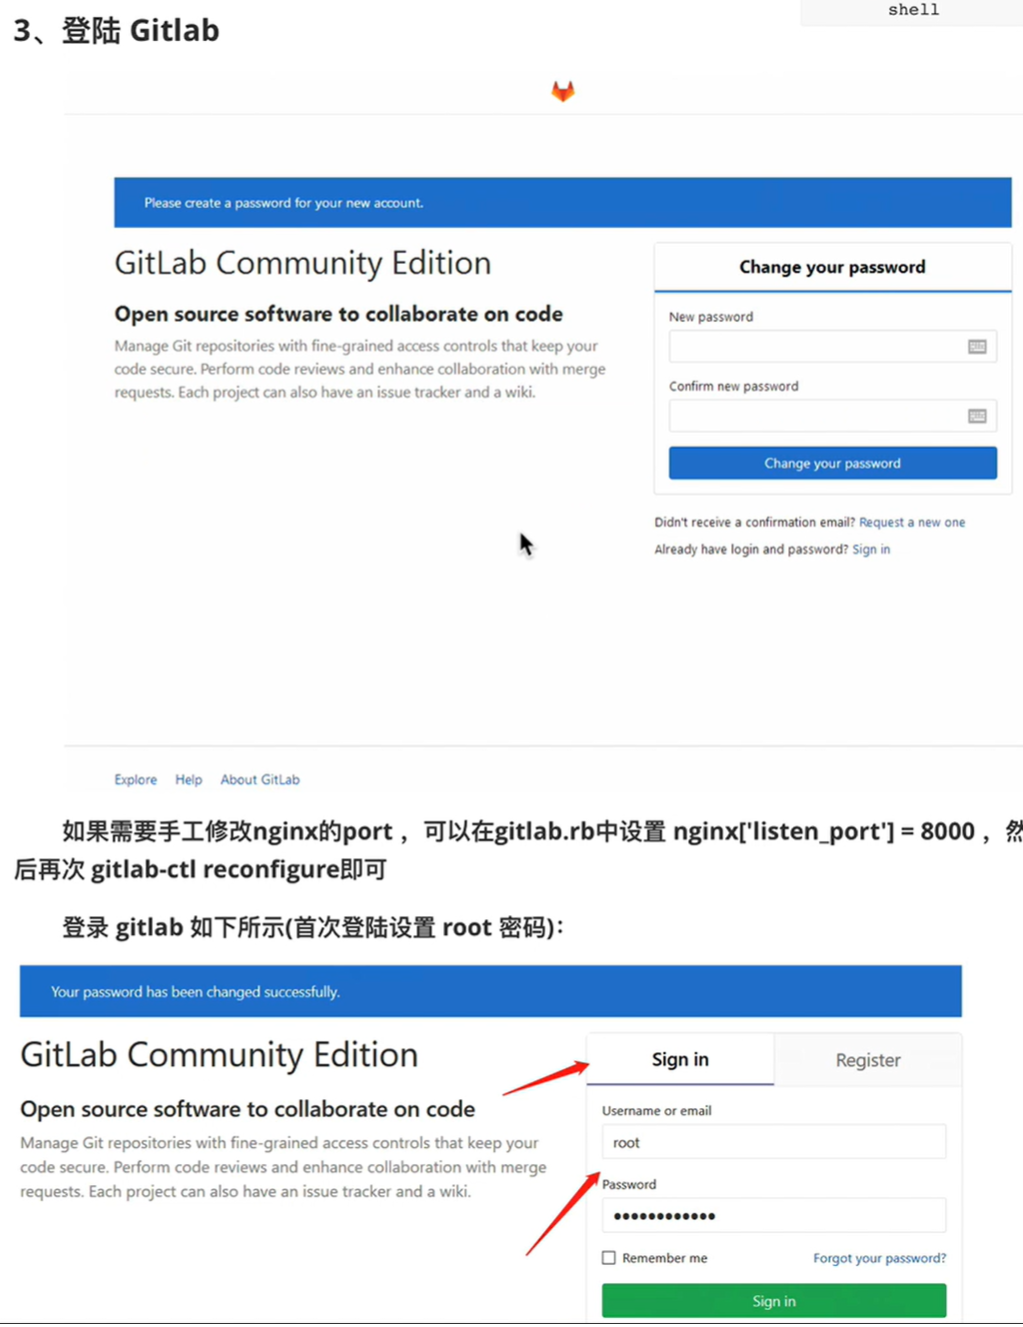
Task: Click the '3、登陆 Gitlab' heading
Action: coord(116,30)
